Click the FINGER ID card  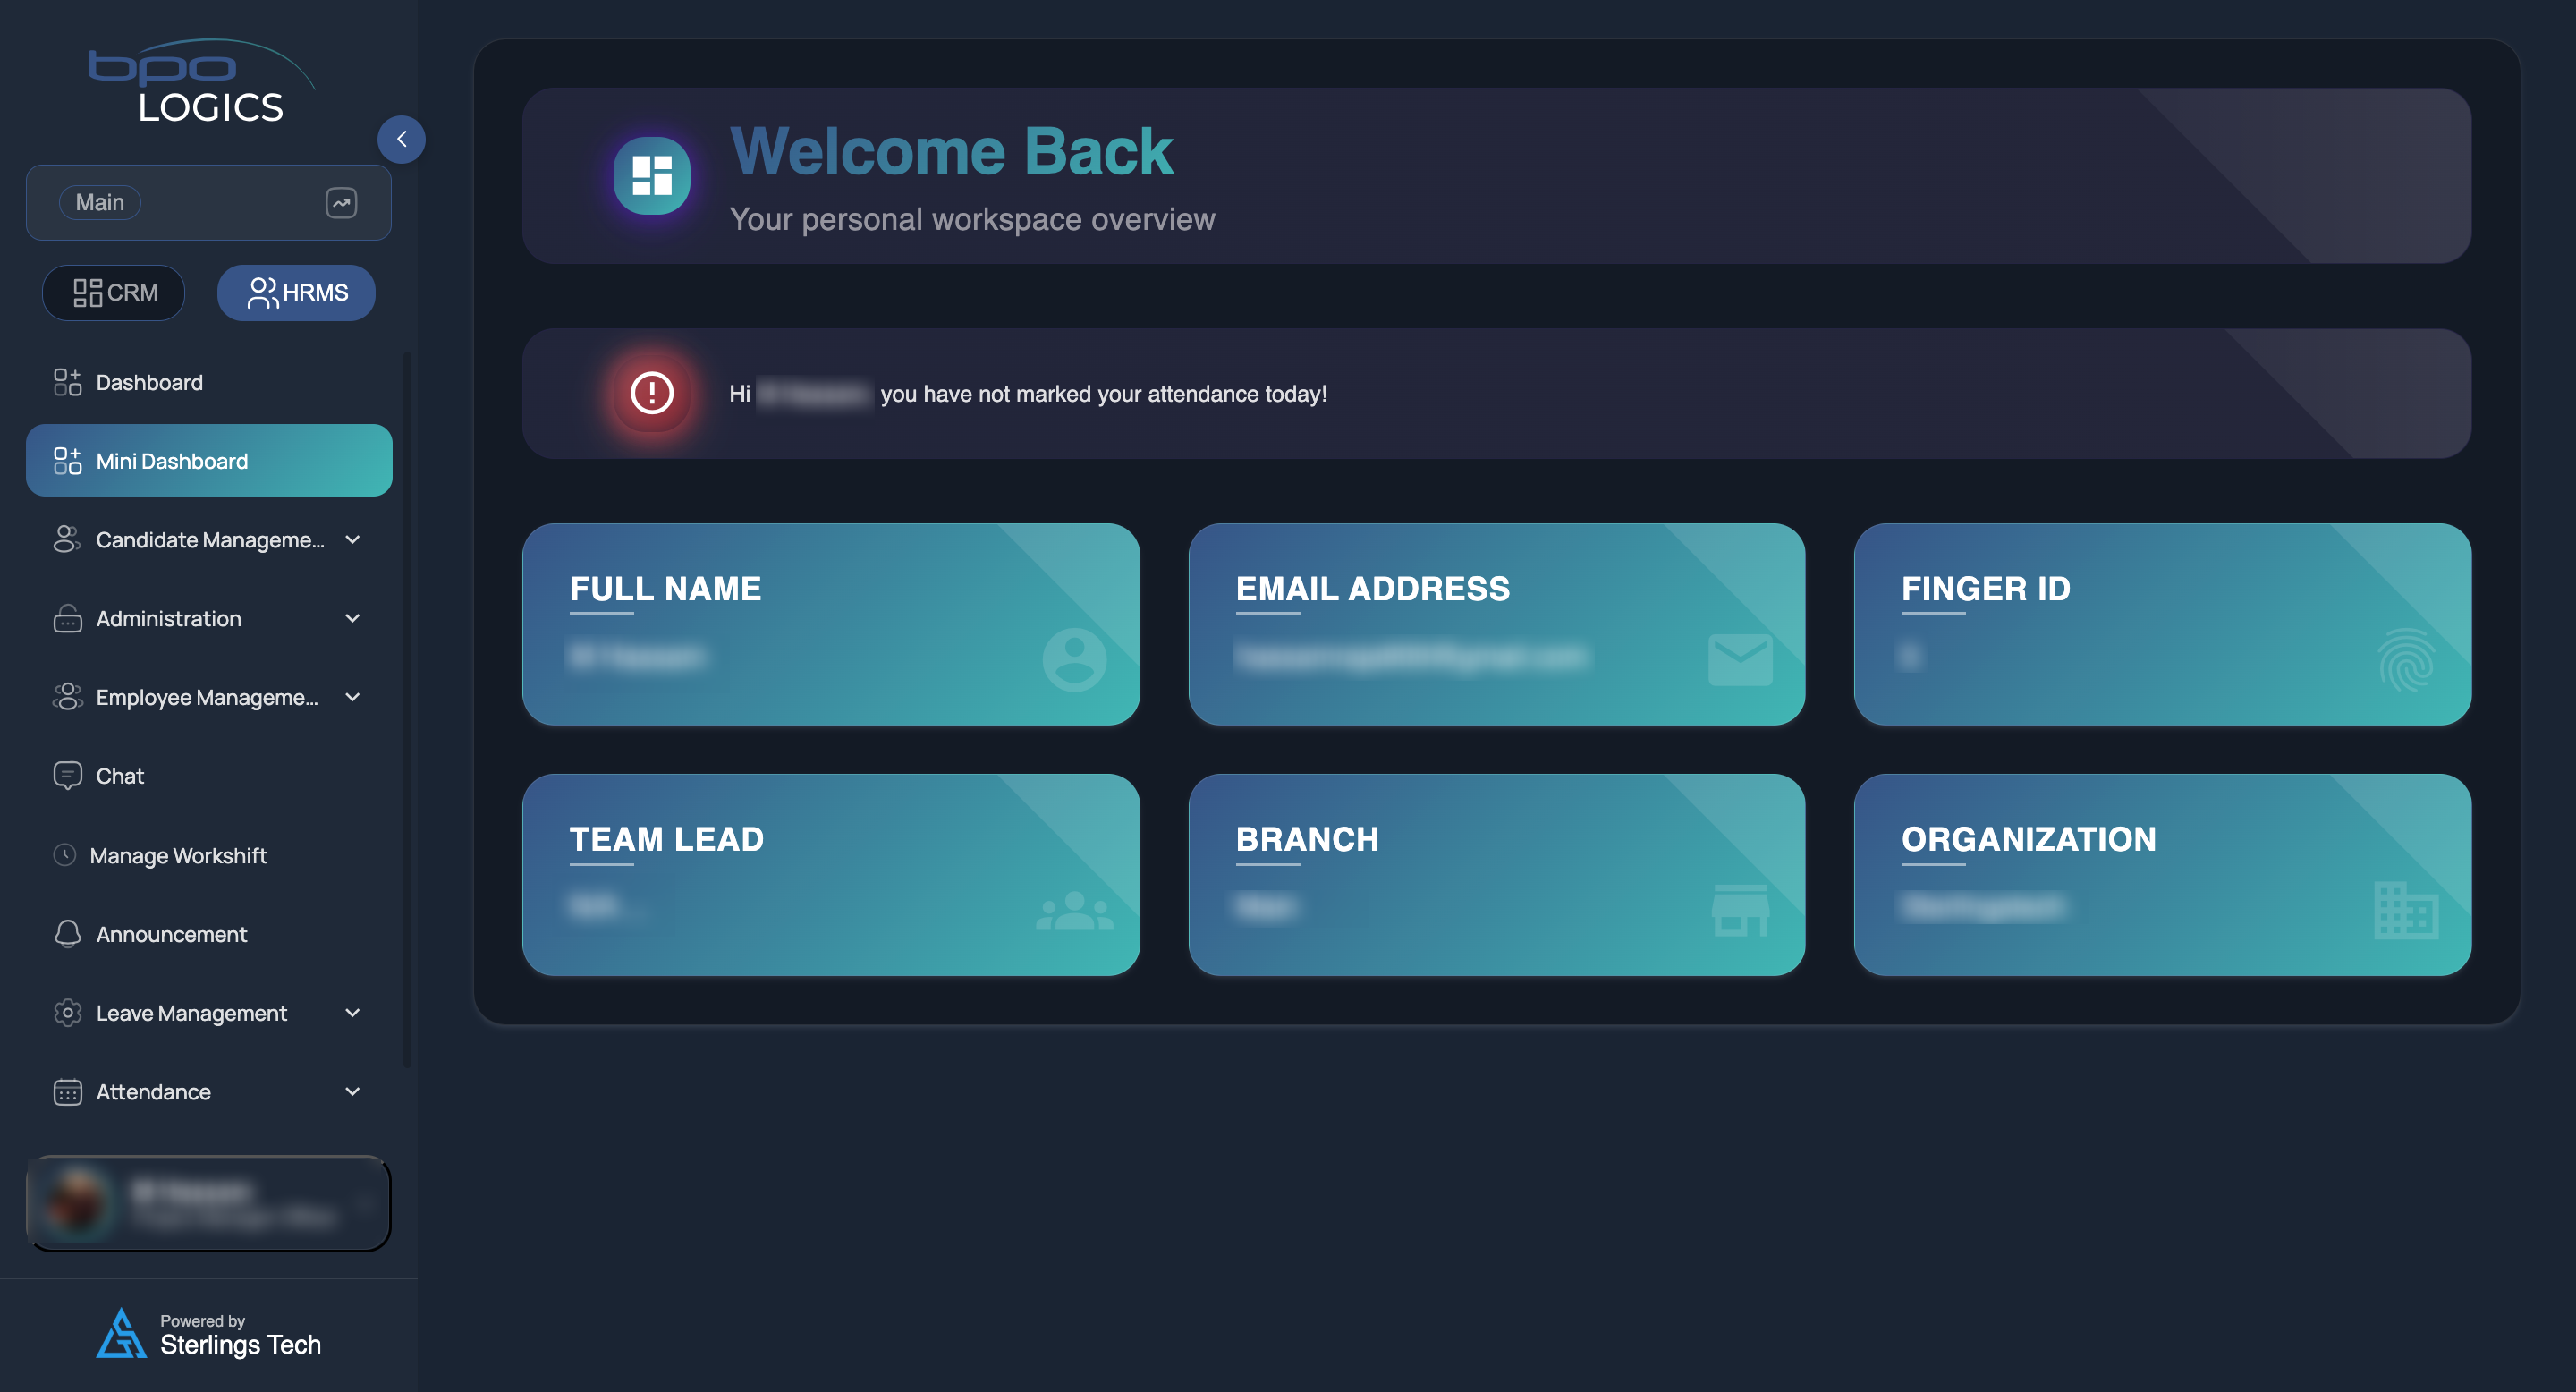click(2162, 624)
